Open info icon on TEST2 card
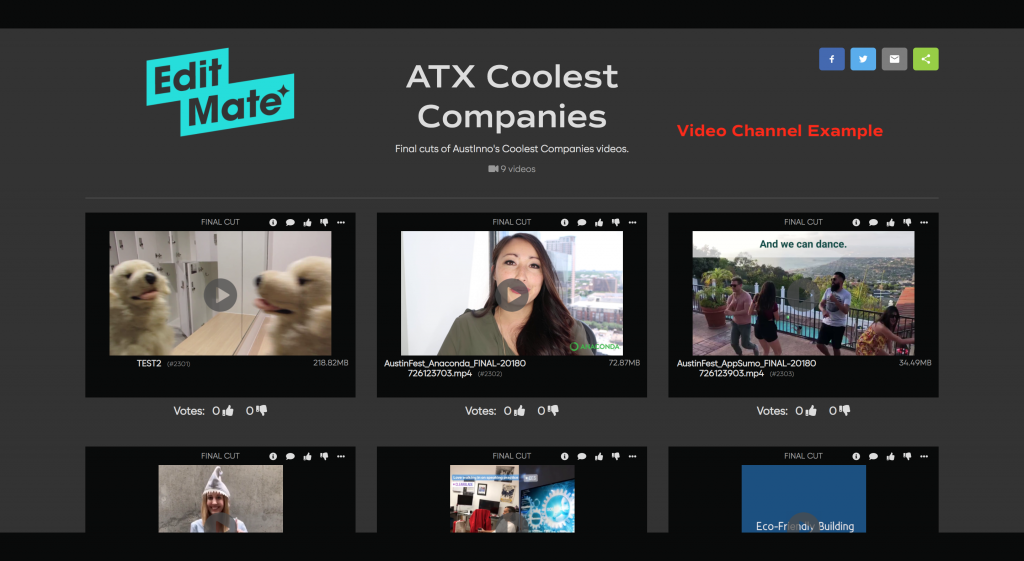This screenshot has width=1024, height=561. point(273,222)
